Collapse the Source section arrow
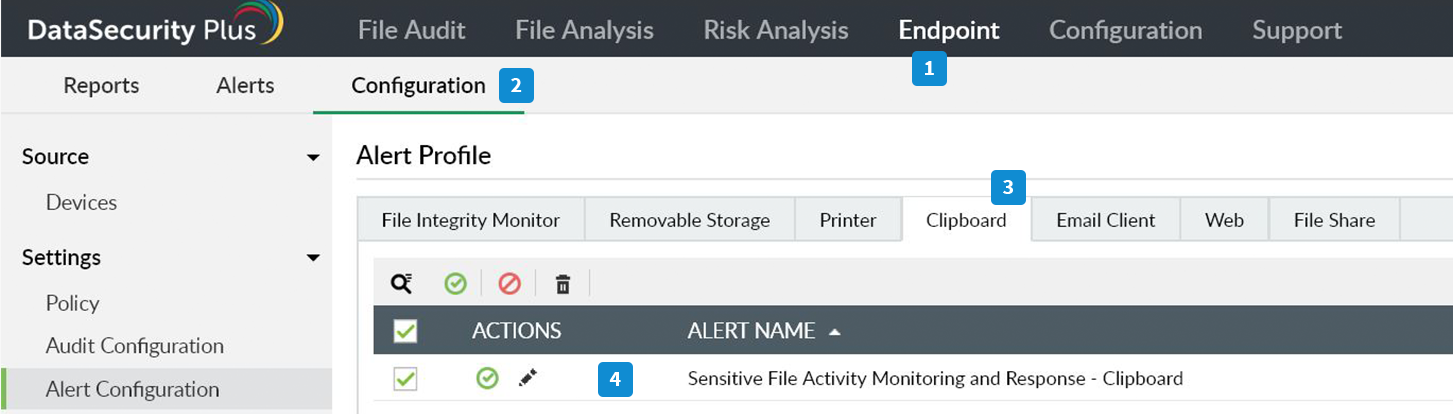 coord(313,158)
